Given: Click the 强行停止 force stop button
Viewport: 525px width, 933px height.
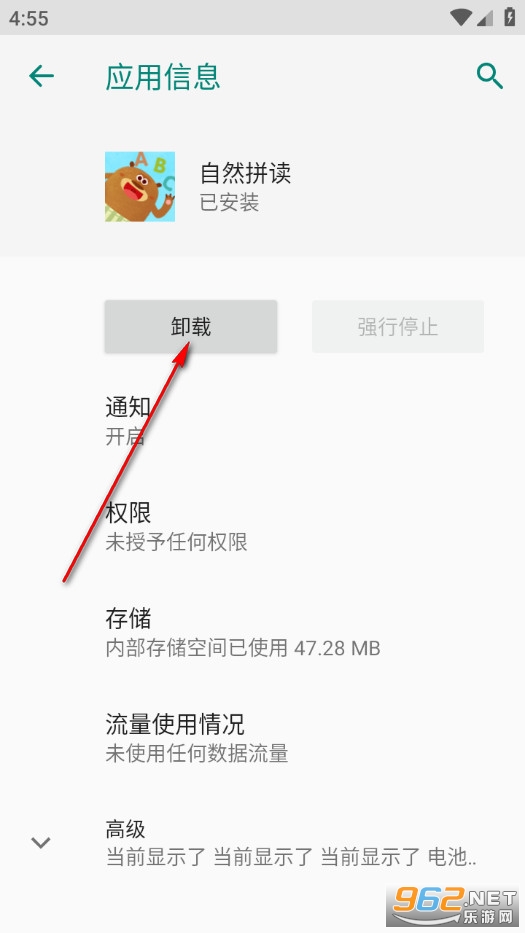Looking at the screenshot, I should (x=398, y=327).
